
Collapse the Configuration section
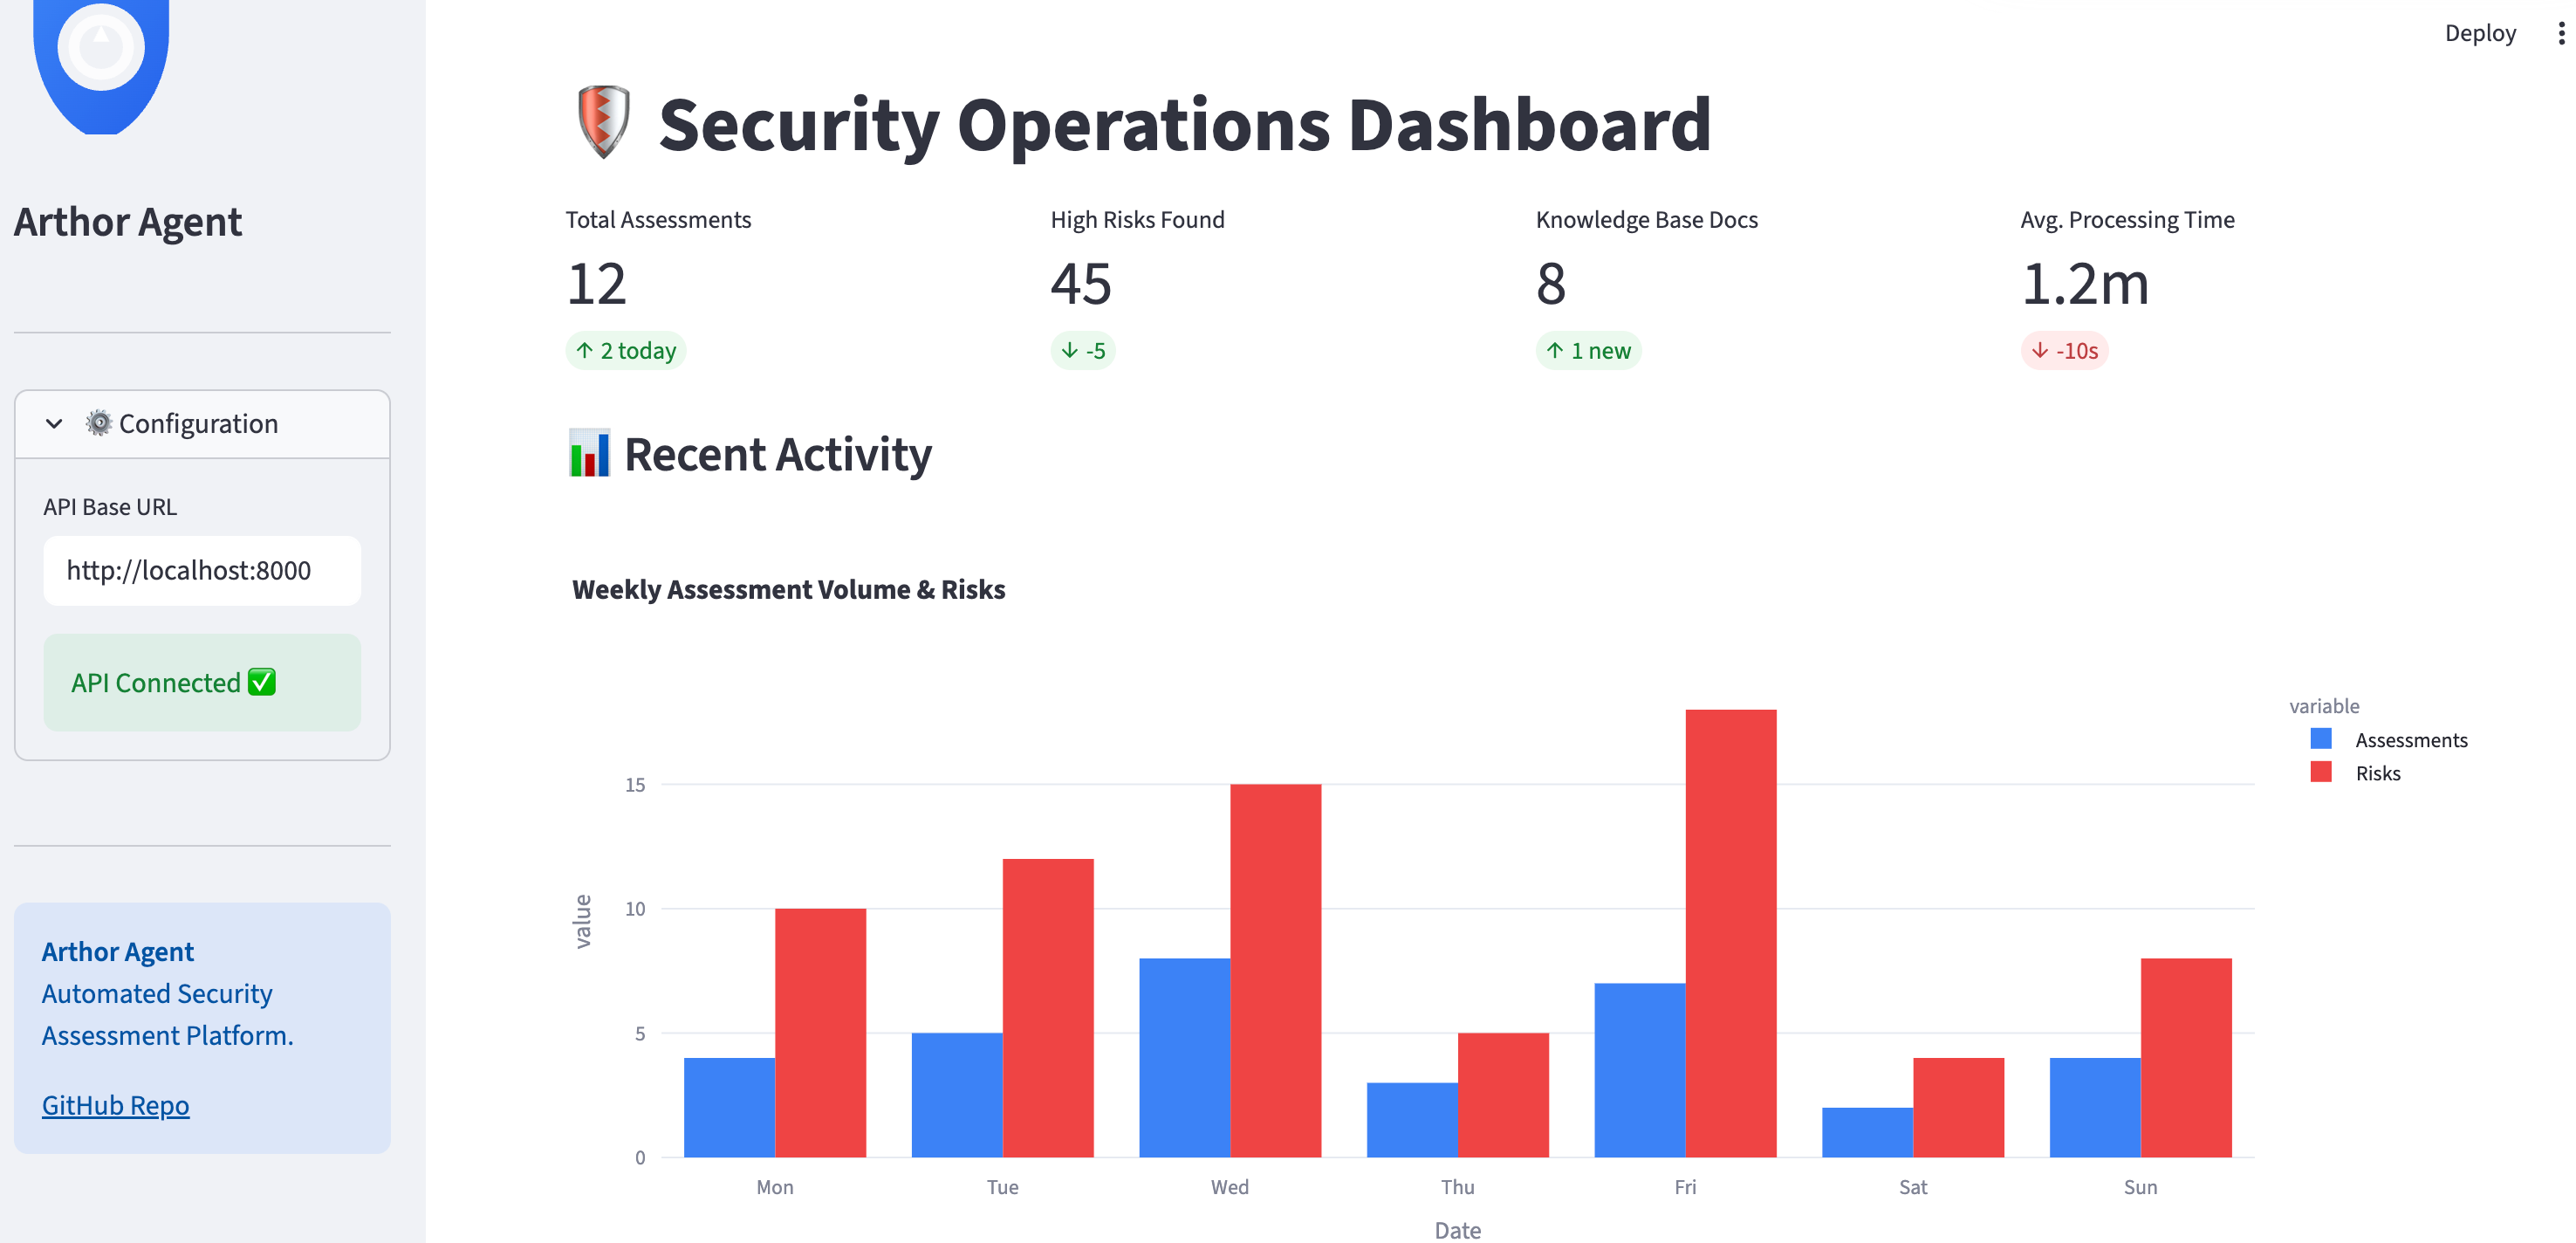coord(55,423)
